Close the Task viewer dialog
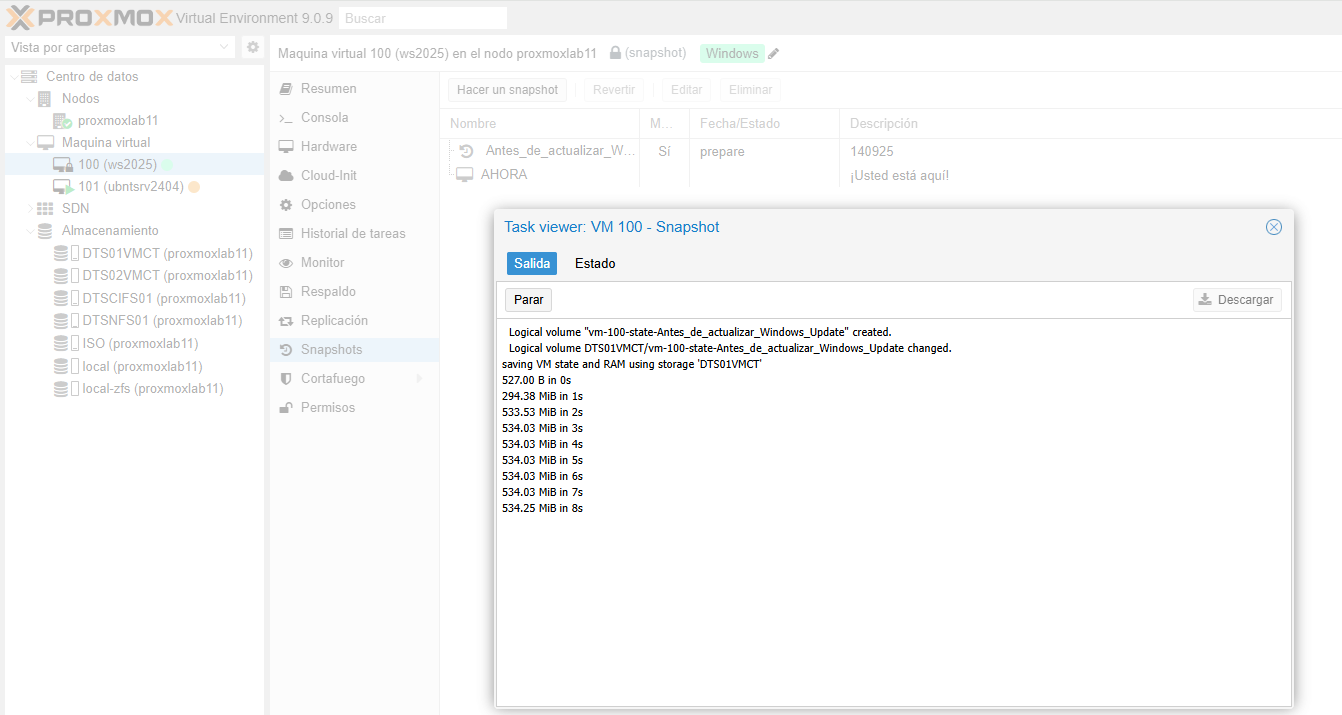This screenshot has height=715, width=1342. tap(1274, 227)
